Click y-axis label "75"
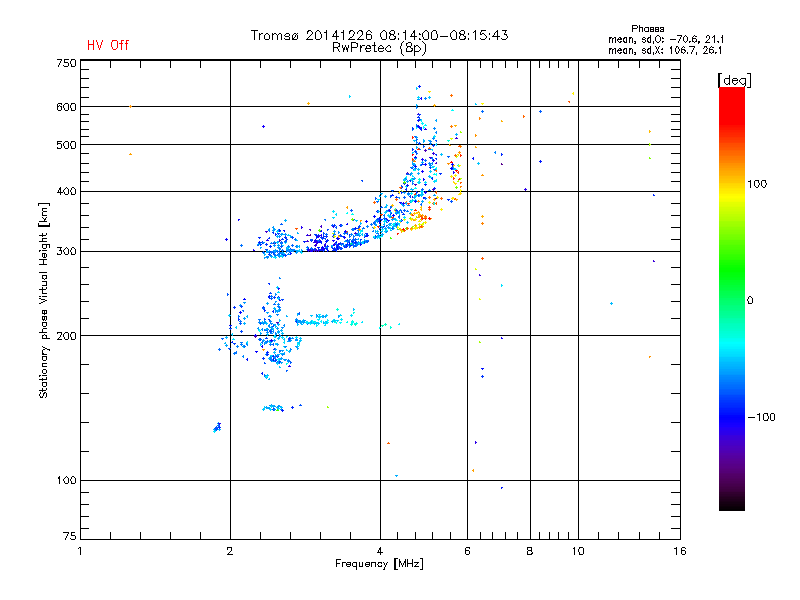This screenshot has width=800, height=600. pyautogui.click(x=70, y=536)
